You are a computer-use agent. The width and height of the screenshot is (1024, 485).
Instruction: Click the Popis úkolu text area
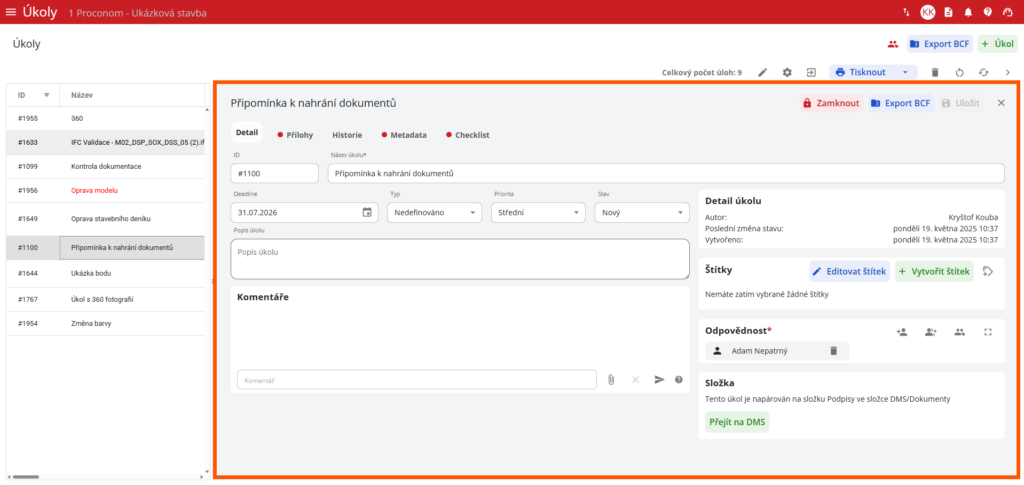(460, 259)
